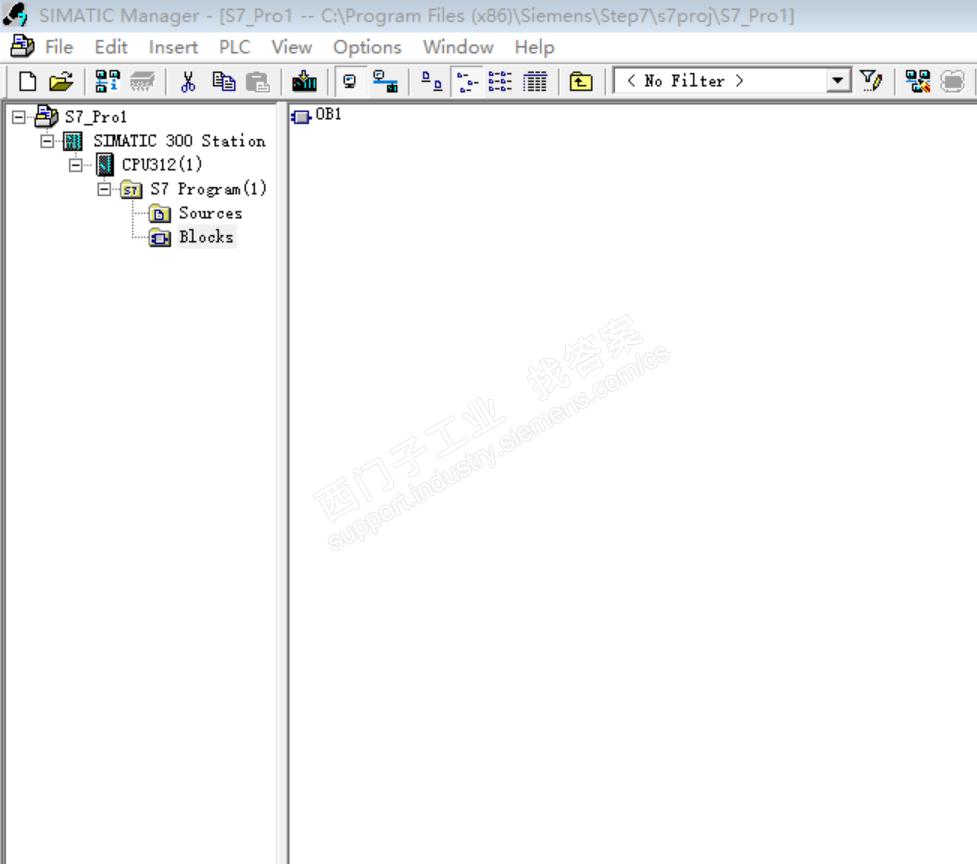Click the Up One Level folder icon
The width and height of the screenshot is (977, 864).
(581, 82)
